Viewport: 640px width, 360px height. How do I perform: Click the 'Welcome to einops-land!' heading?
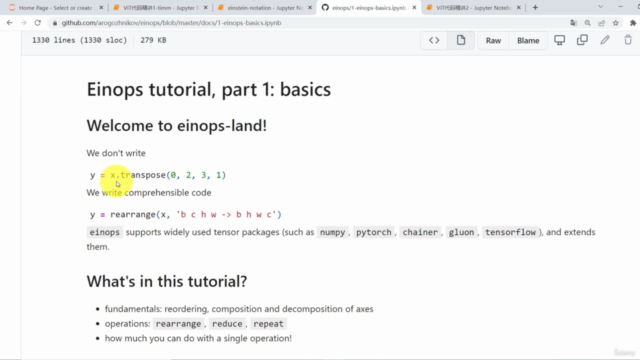[x=177, y=126]
